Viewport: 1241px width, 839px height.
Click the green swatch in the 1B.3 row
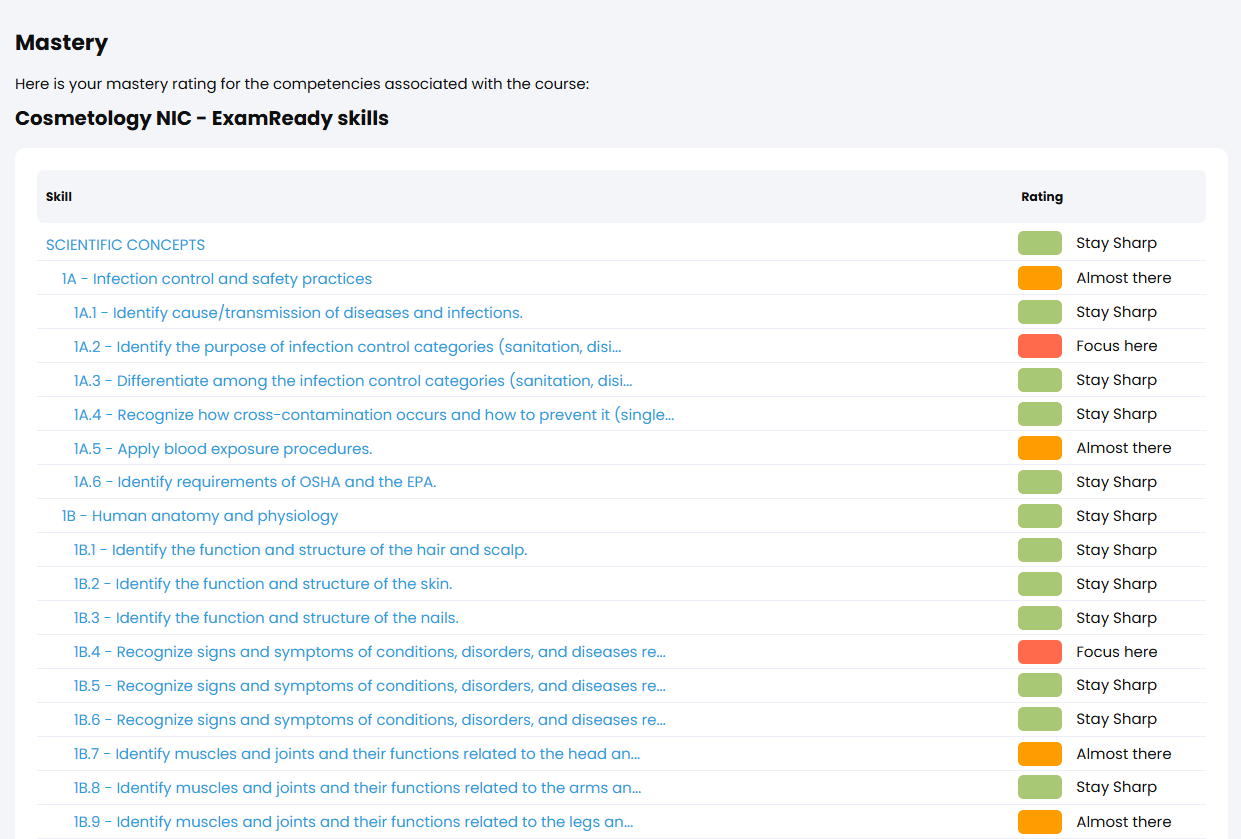tap(1040, 618)
